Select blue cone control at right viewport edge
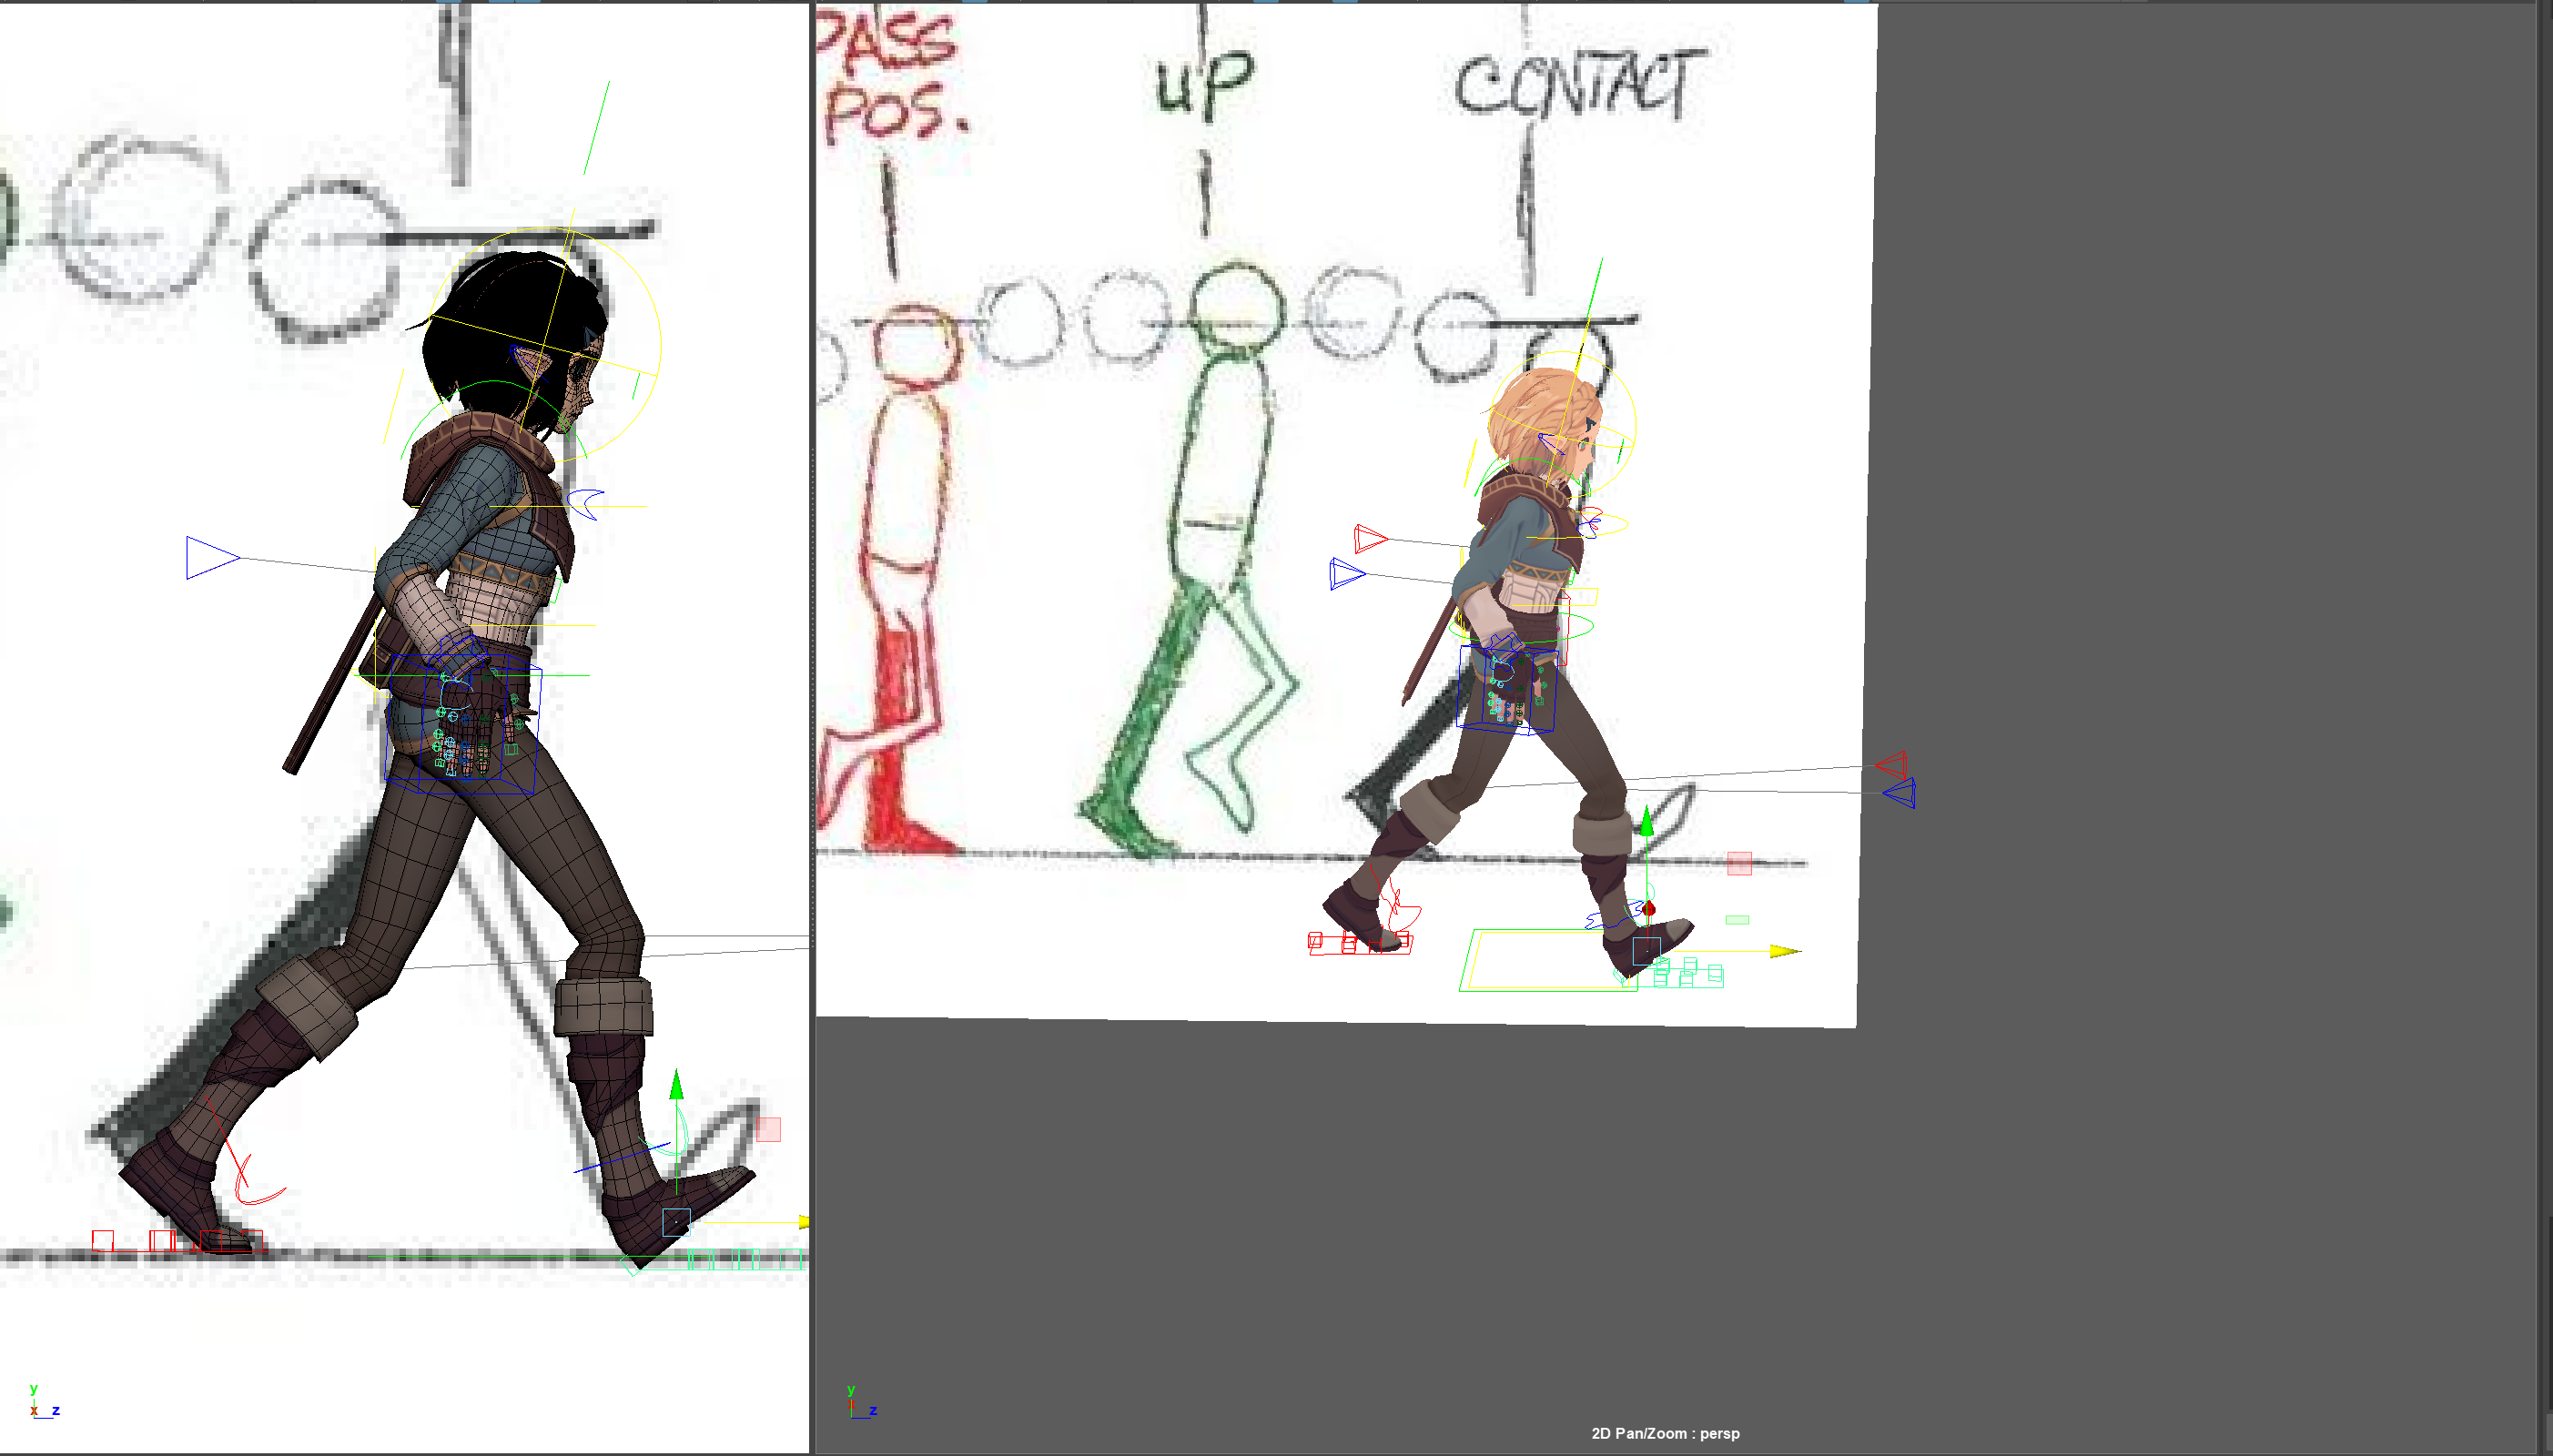 [x=1900, y=794]
